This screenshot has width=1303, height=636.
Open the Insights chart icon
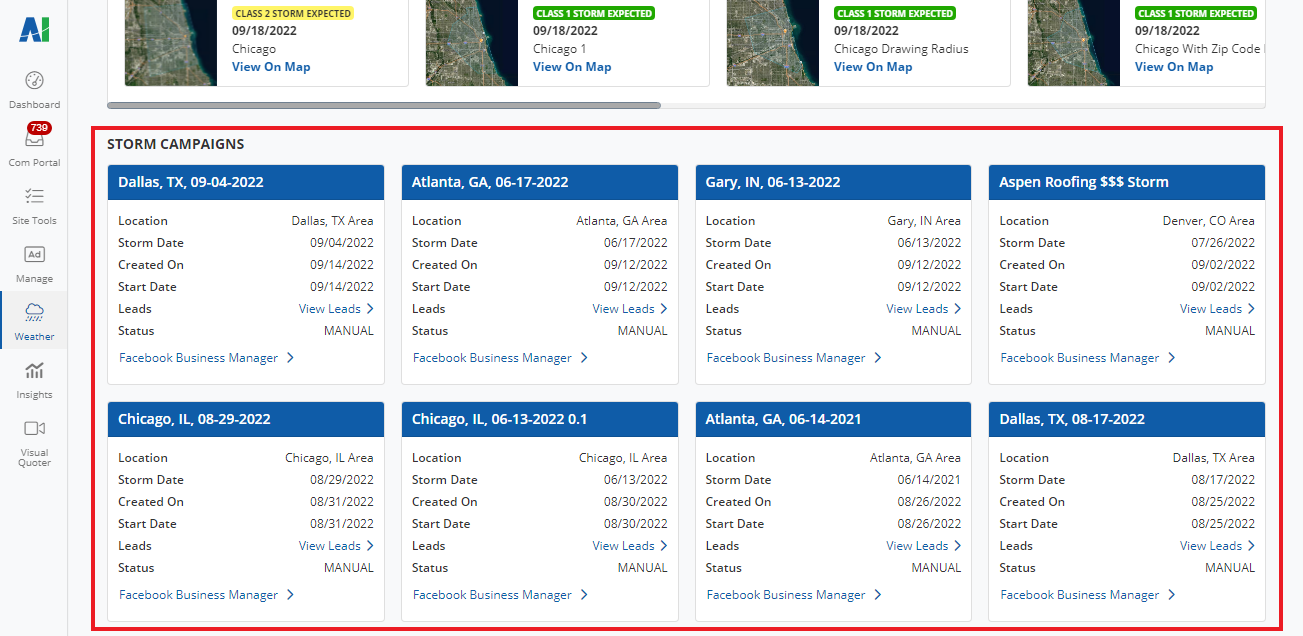click(34, 370)
